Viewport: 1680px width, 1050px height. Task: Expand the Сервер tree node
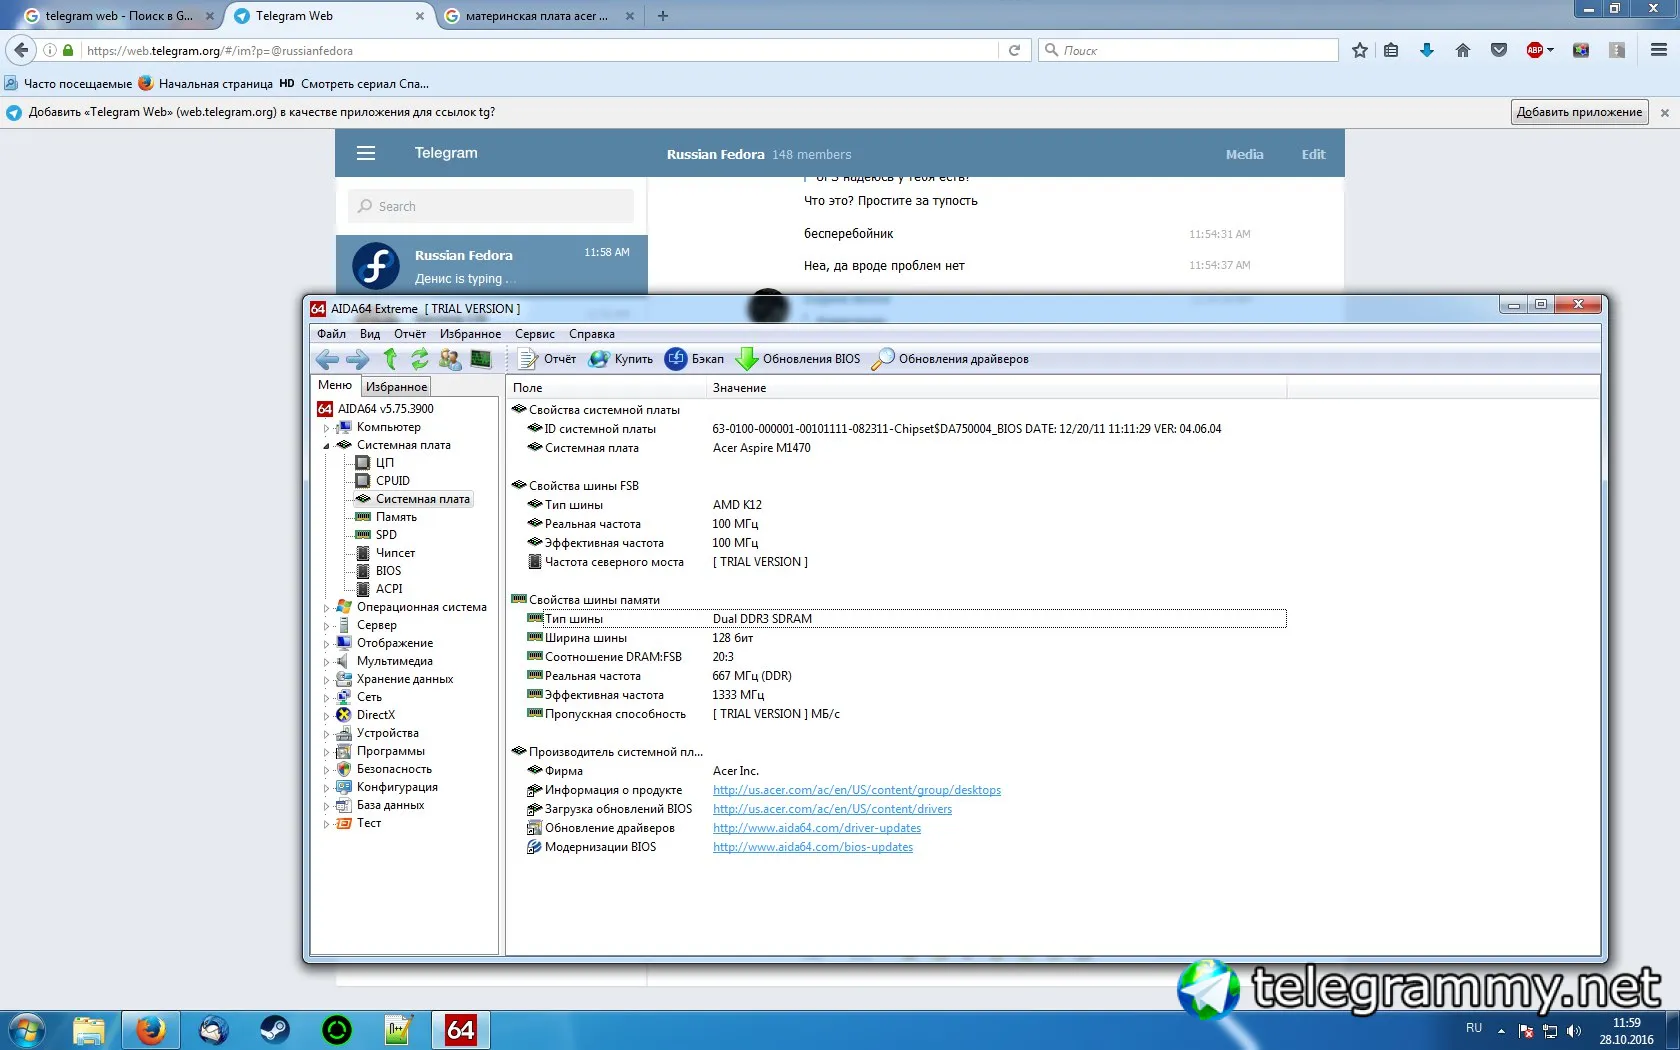point(326,626)
